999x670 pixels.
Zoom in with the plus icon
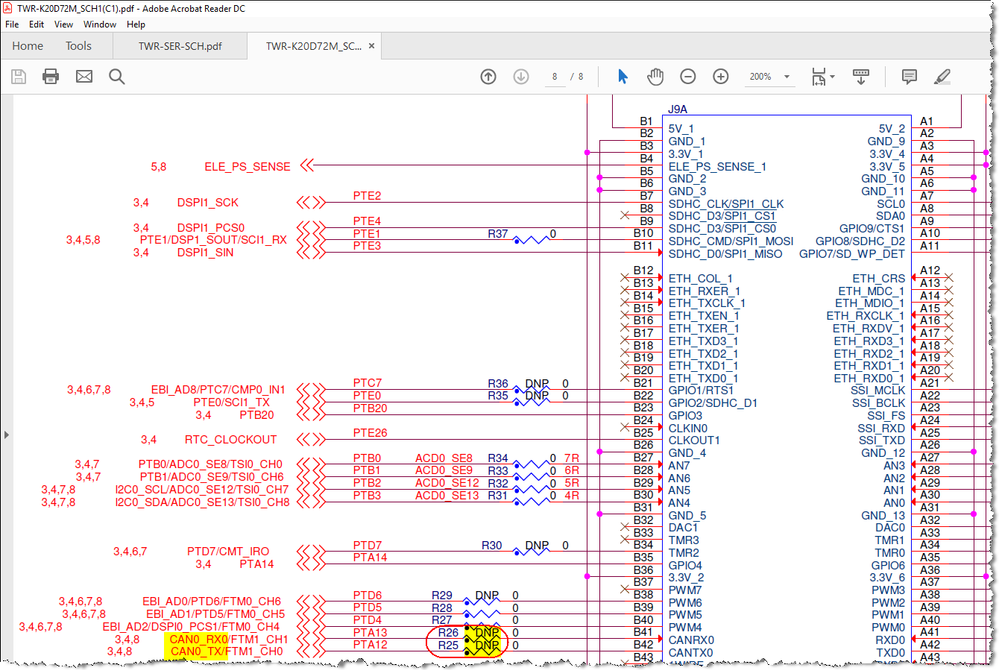(720, 76)
